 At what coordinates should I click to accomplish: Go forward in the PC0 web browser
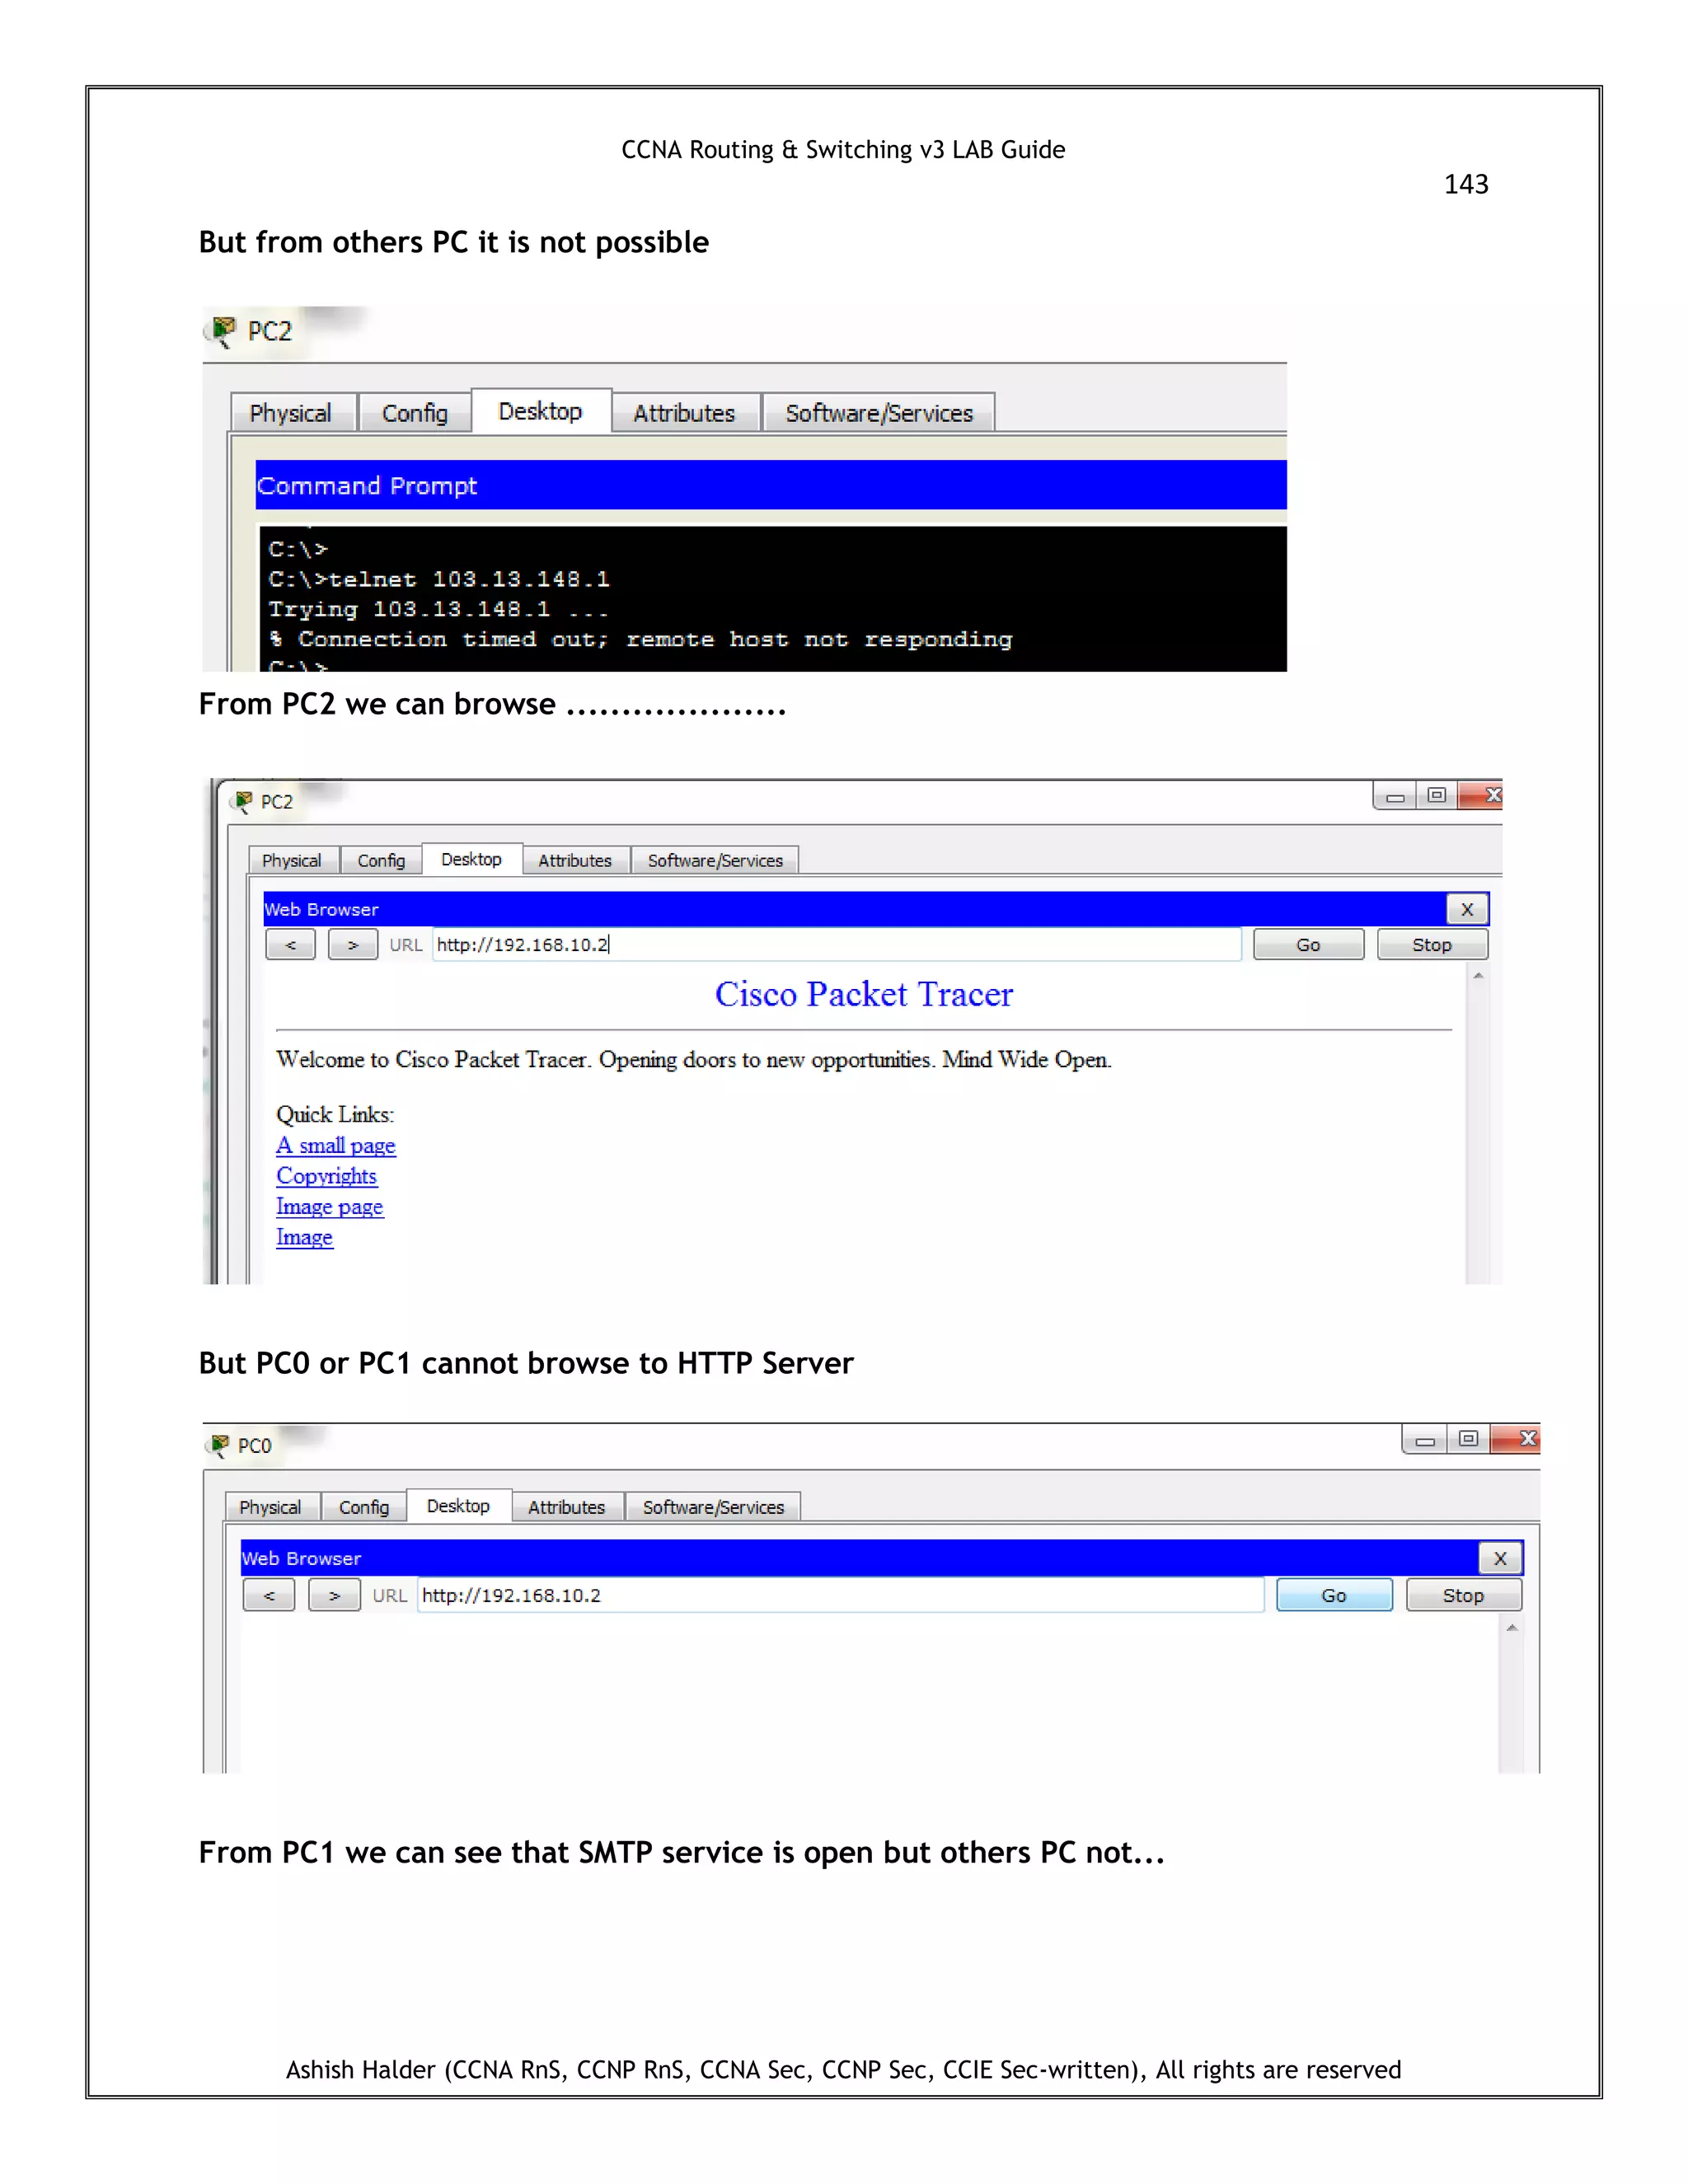[x=335, y=1595]
